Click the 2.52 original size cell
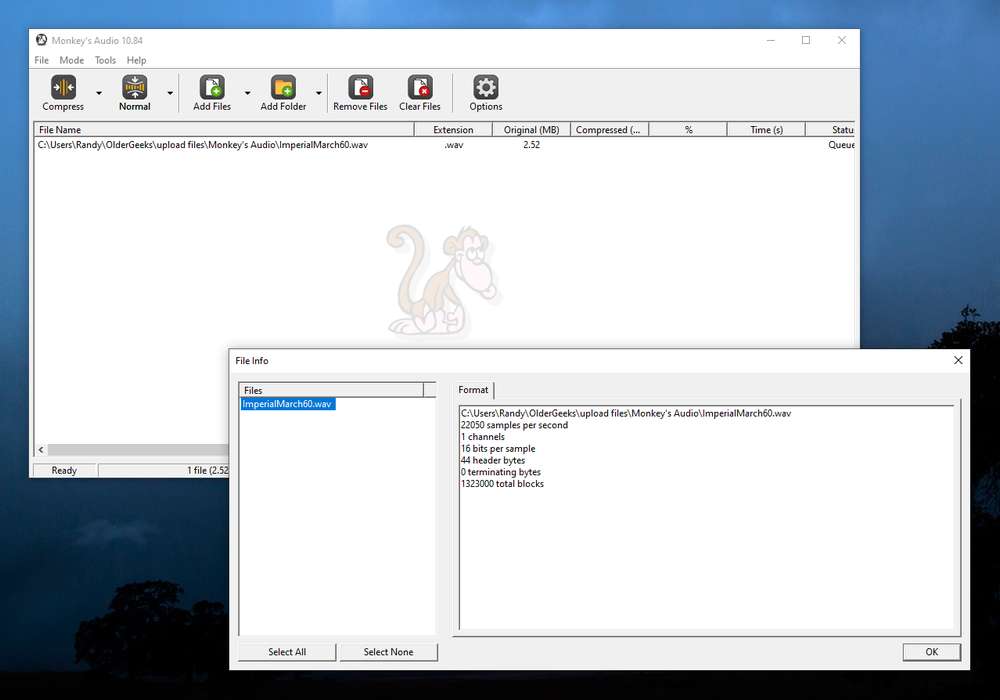Image resolution: width=1000 pixels, height=700 pixels. click(531, 145)
